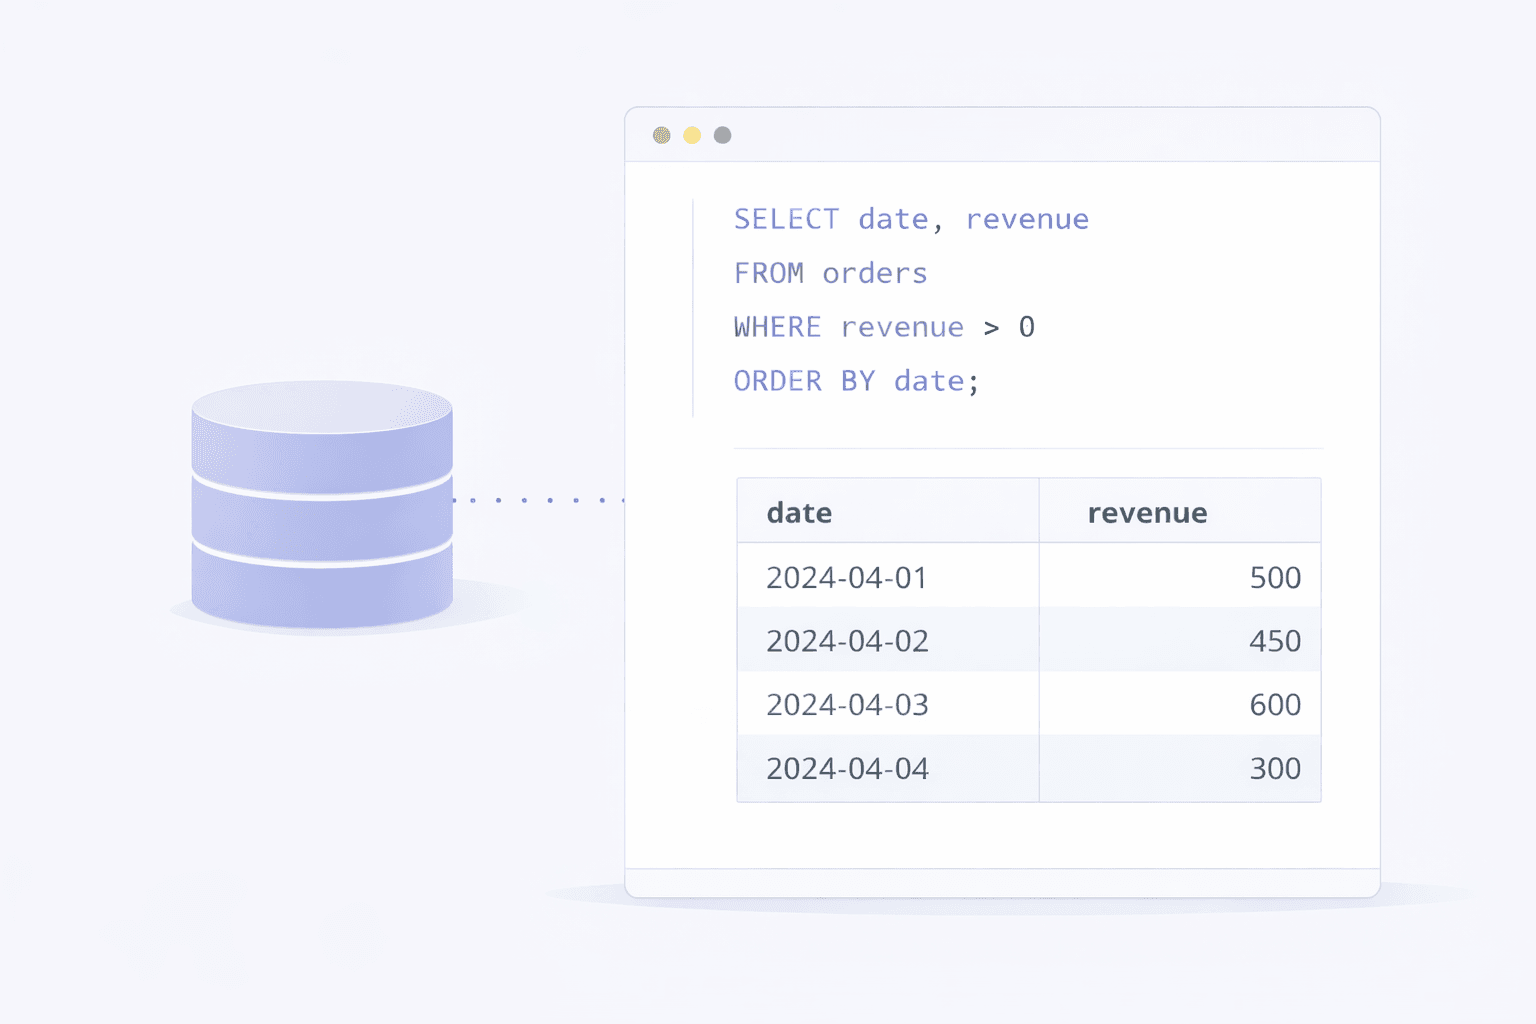Select the 2024-04-03 date cell
Viewport: 1536px width, 1024px height.
point(847,704)
